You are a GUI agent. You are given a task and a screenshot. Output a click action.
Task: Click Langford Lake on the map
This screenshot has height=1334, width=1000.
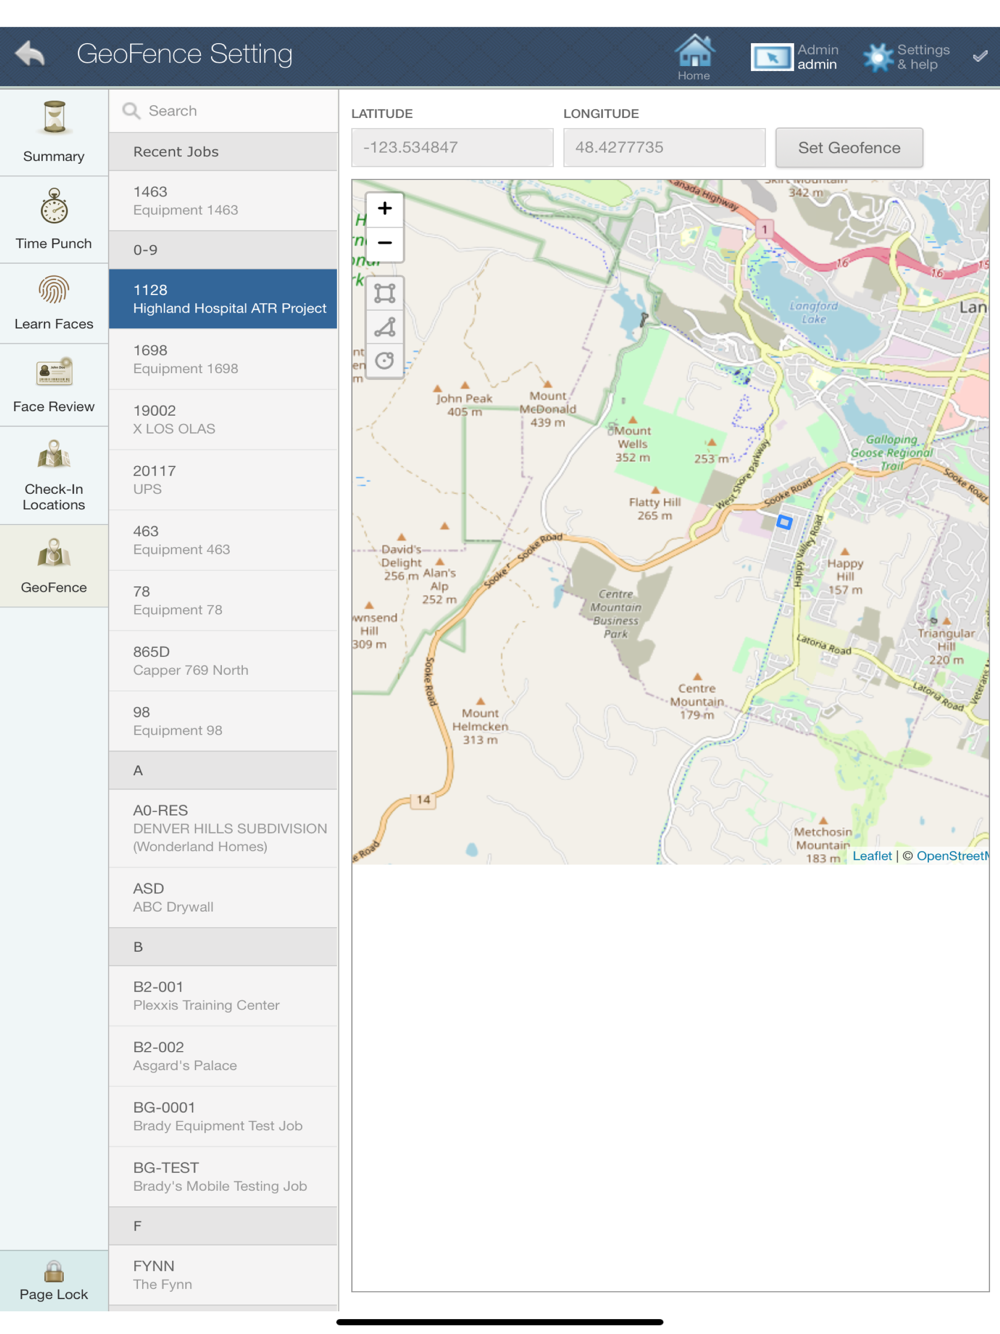tap(814, 312)
